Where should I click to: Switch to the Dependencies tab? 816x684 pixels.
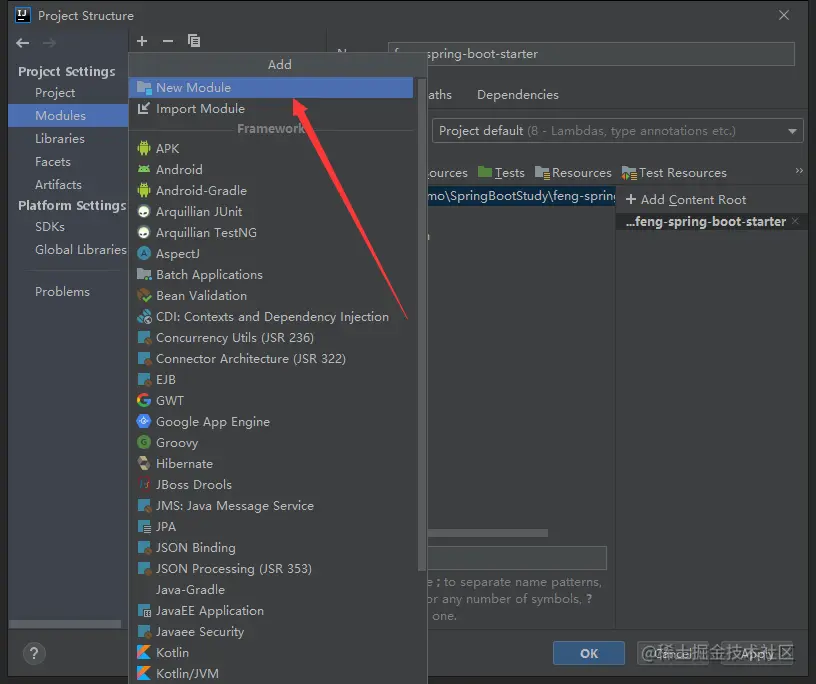pos(518,95)
